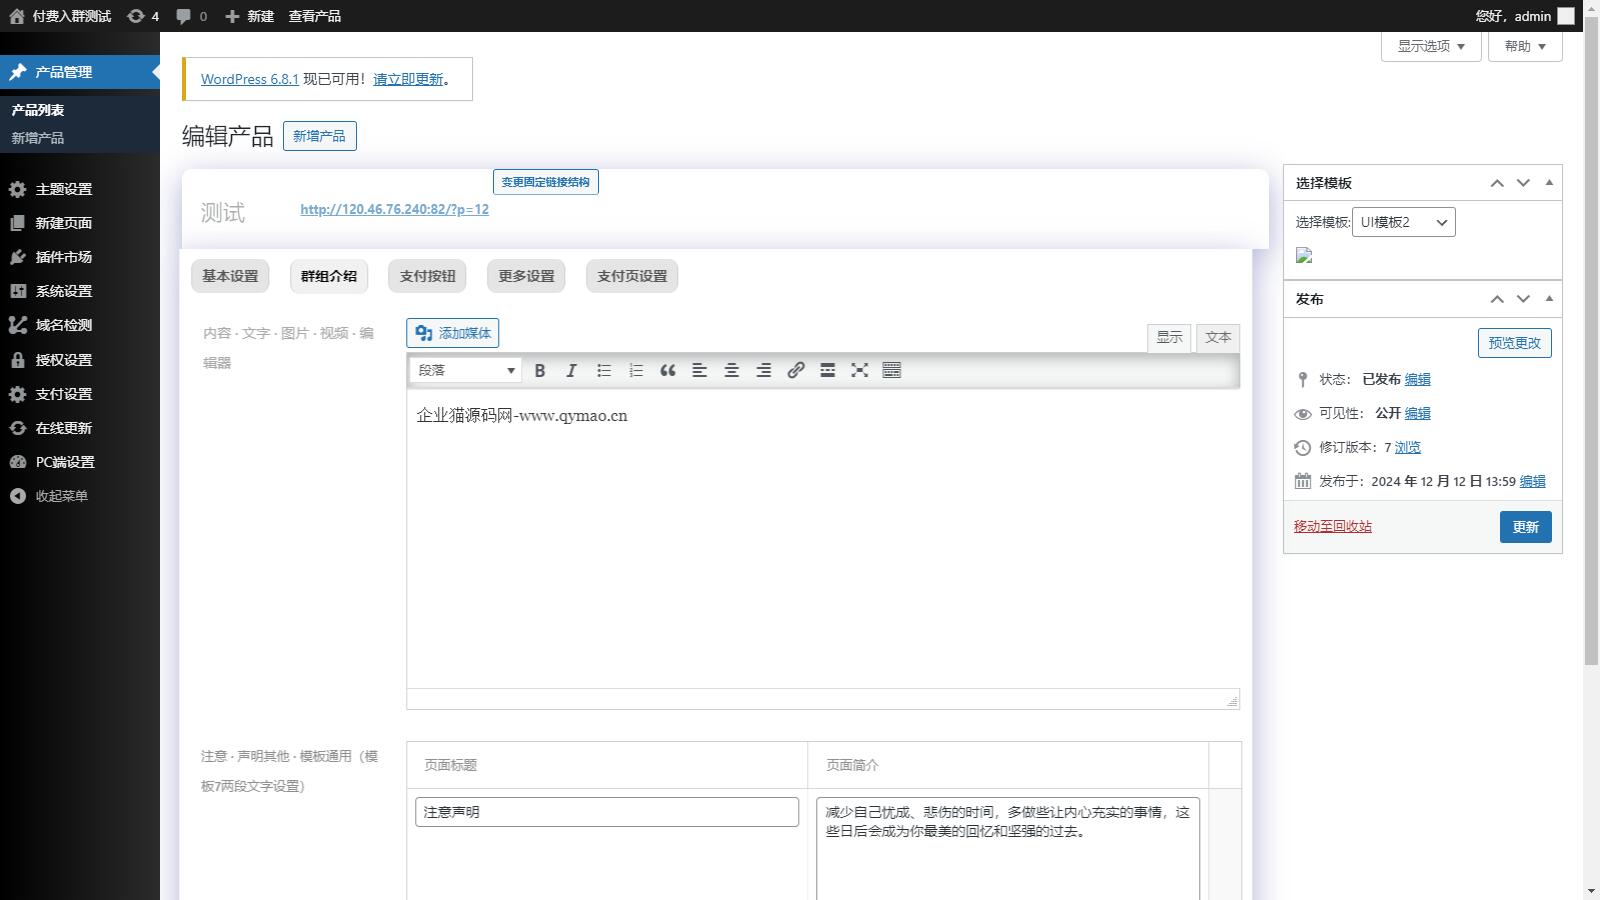Click the page vertical scrollbar
The height and width of the screenshot is (900, 1600).
click(x=1591, y=400)
